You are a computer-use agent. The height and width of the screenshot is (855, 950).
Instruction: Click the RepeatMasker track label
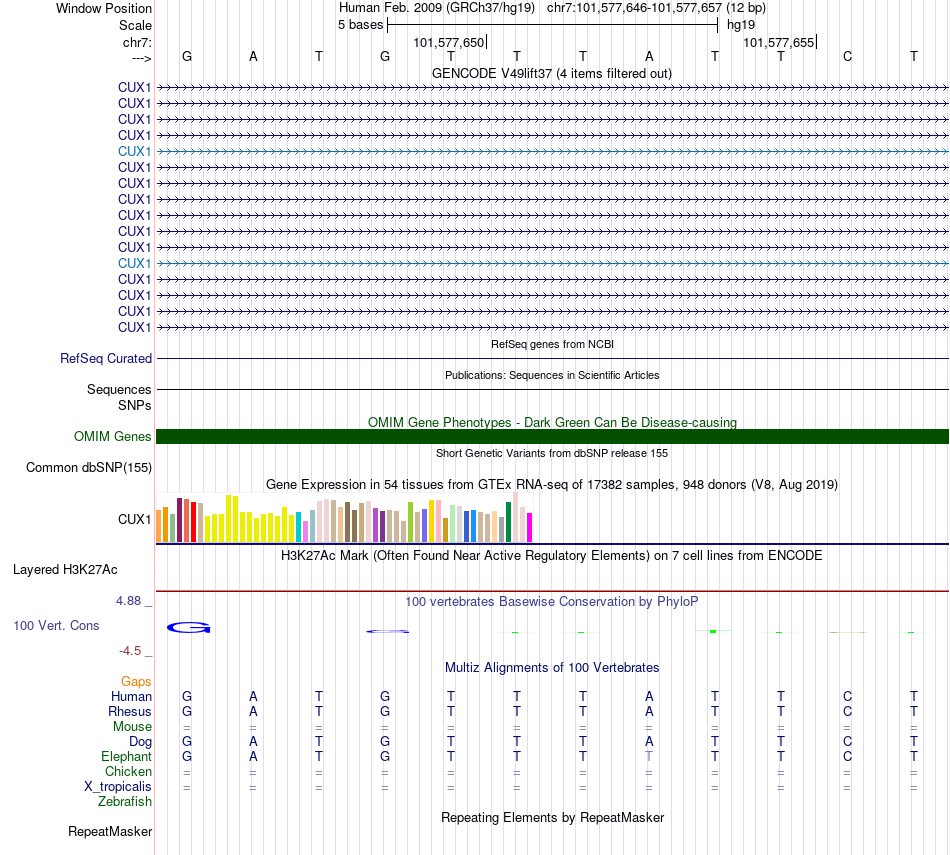(x=110, y=831)
